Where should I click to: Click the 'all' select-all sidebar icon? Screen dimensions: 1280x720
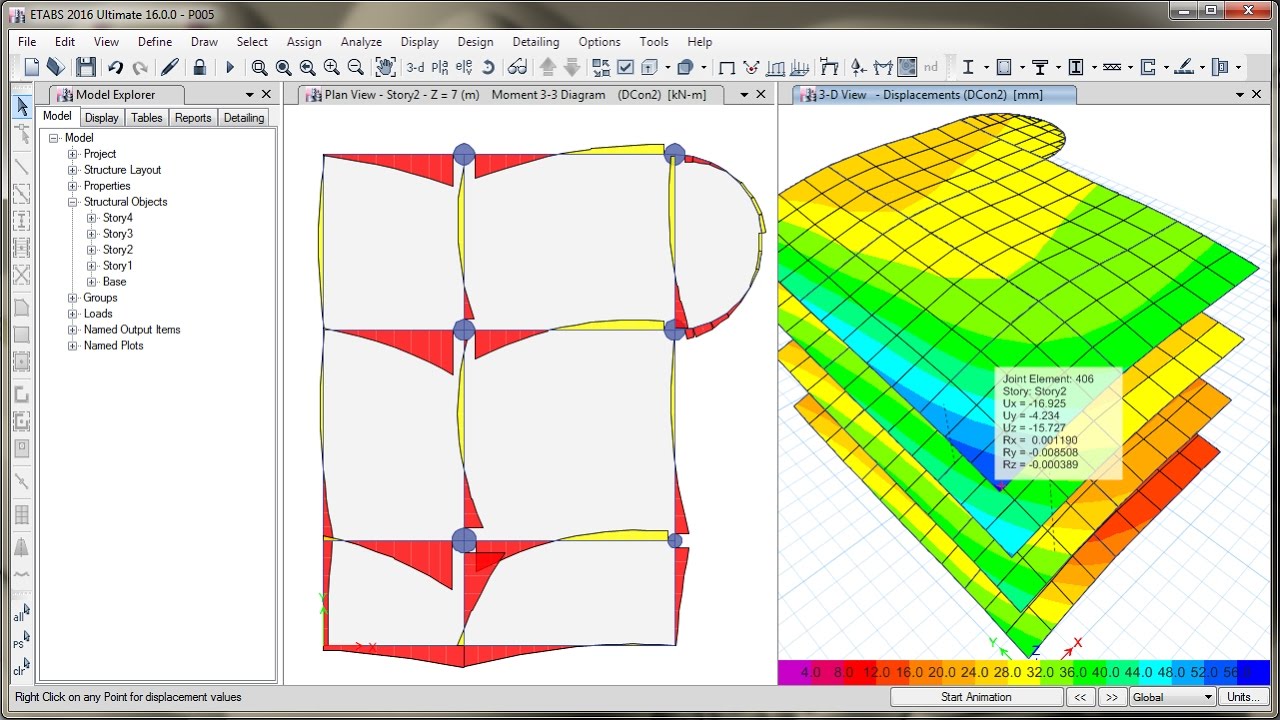pyautogui.click(x=21, y=613)
